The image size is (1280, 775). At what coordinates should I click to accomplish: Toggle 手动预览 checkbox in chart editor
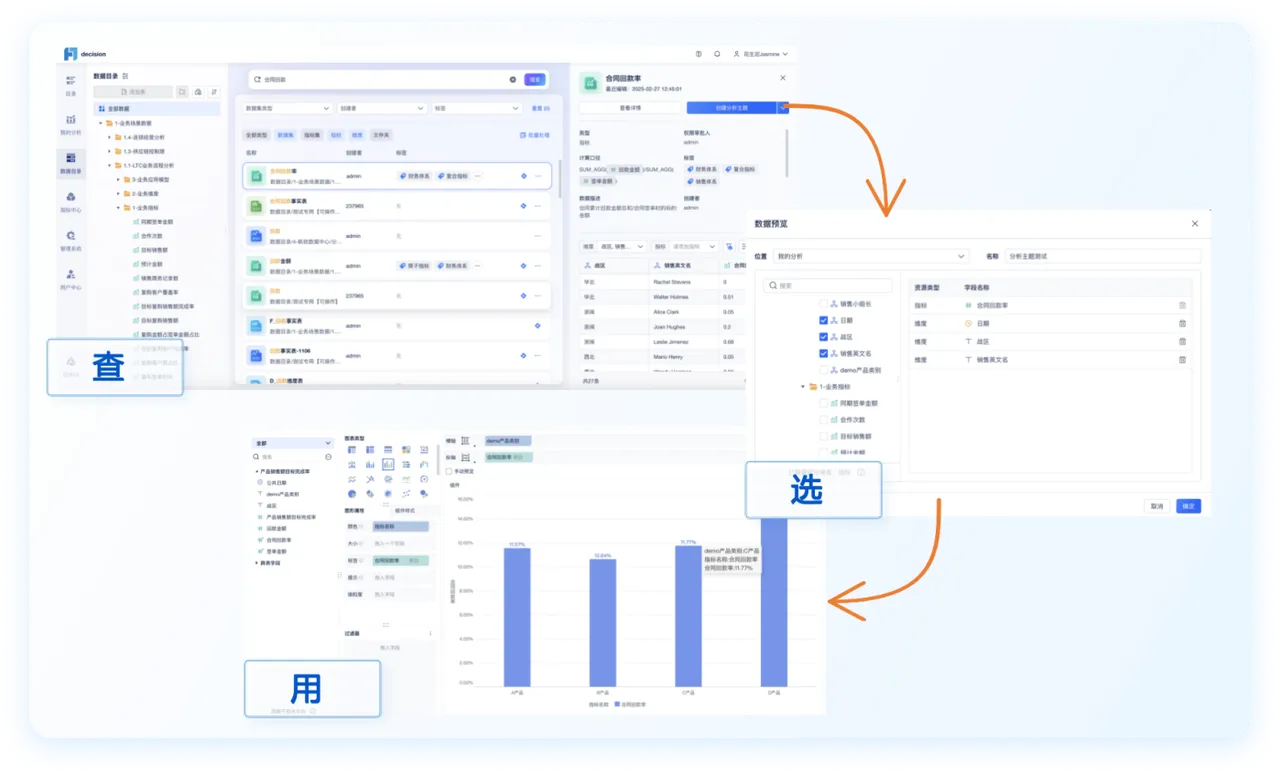pyautogui.click(x=450, y=472)
